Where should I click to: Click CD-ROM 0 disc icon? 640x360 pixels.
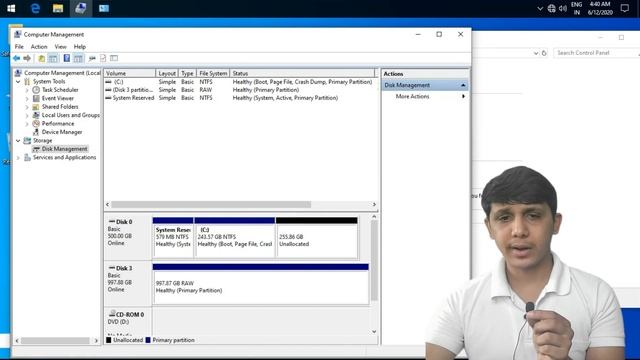(112, 313)
